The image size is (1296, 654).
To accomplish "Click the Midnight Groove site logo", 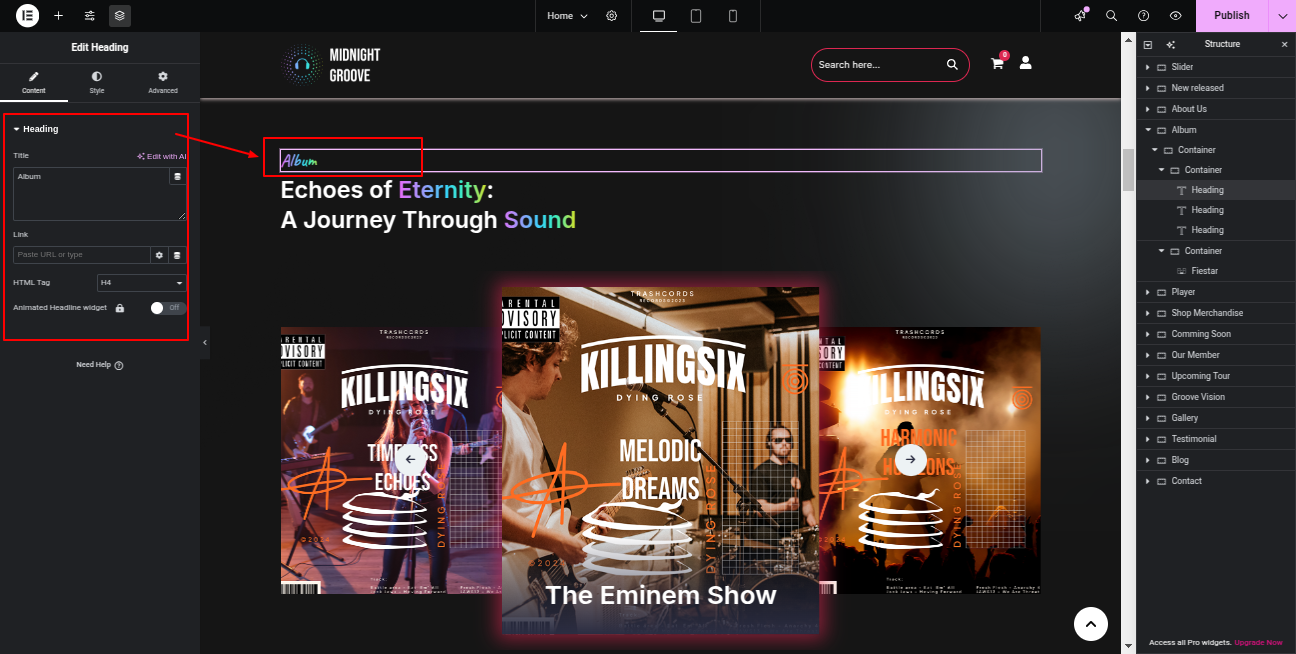I will 331,65.
